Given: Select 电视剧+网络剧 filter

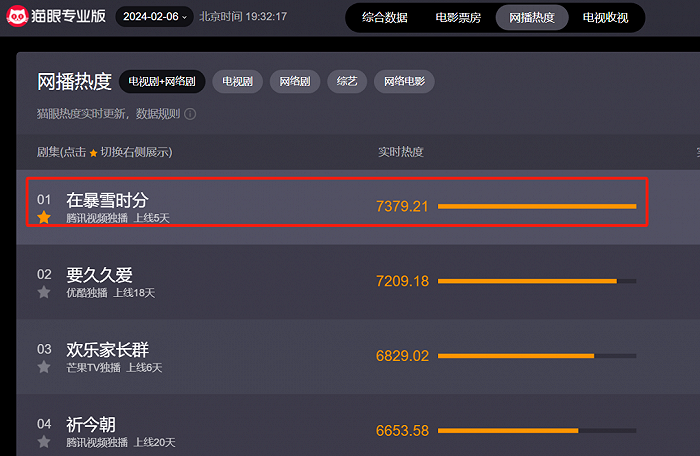Looking at the screenshot, I should [x=162, y=81].
